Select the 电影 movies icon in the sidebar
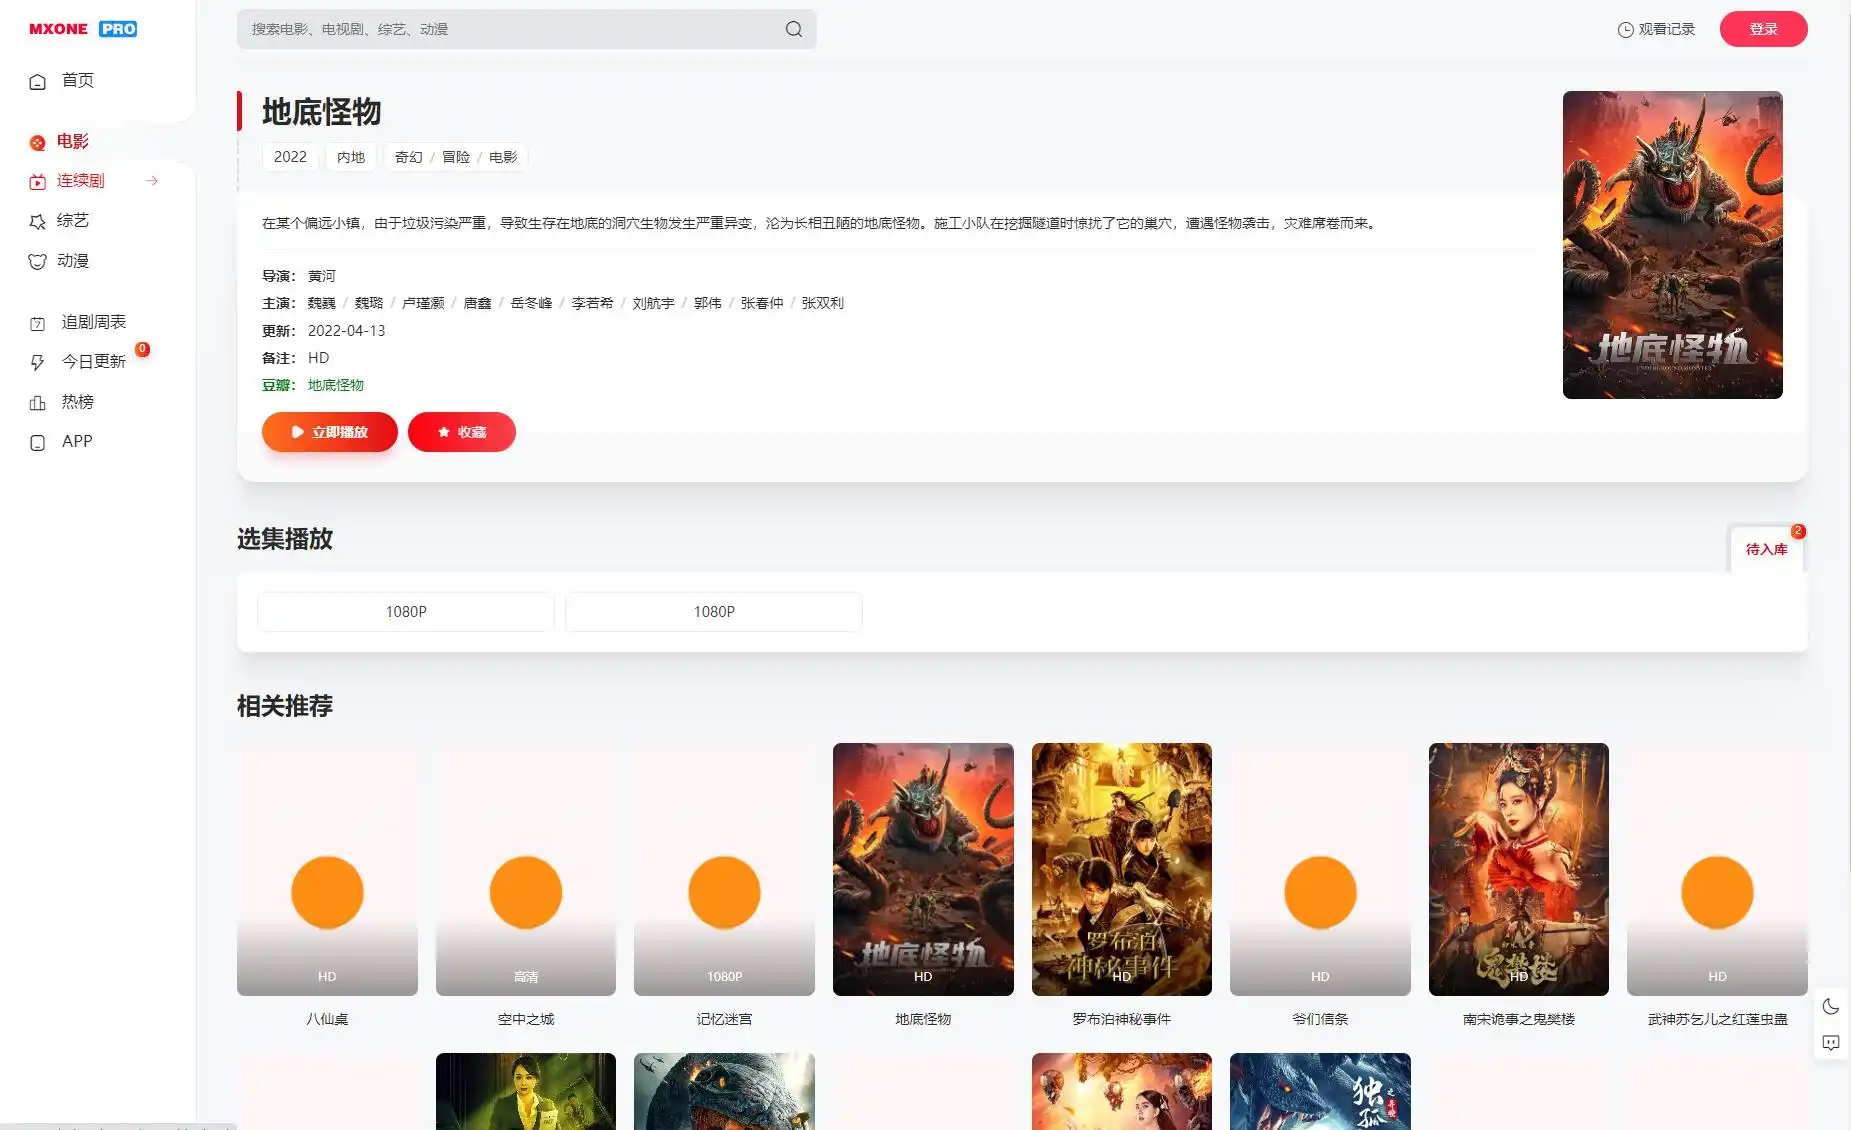The width and height of the screenshot is (1851, 1130). coord(37,141)
